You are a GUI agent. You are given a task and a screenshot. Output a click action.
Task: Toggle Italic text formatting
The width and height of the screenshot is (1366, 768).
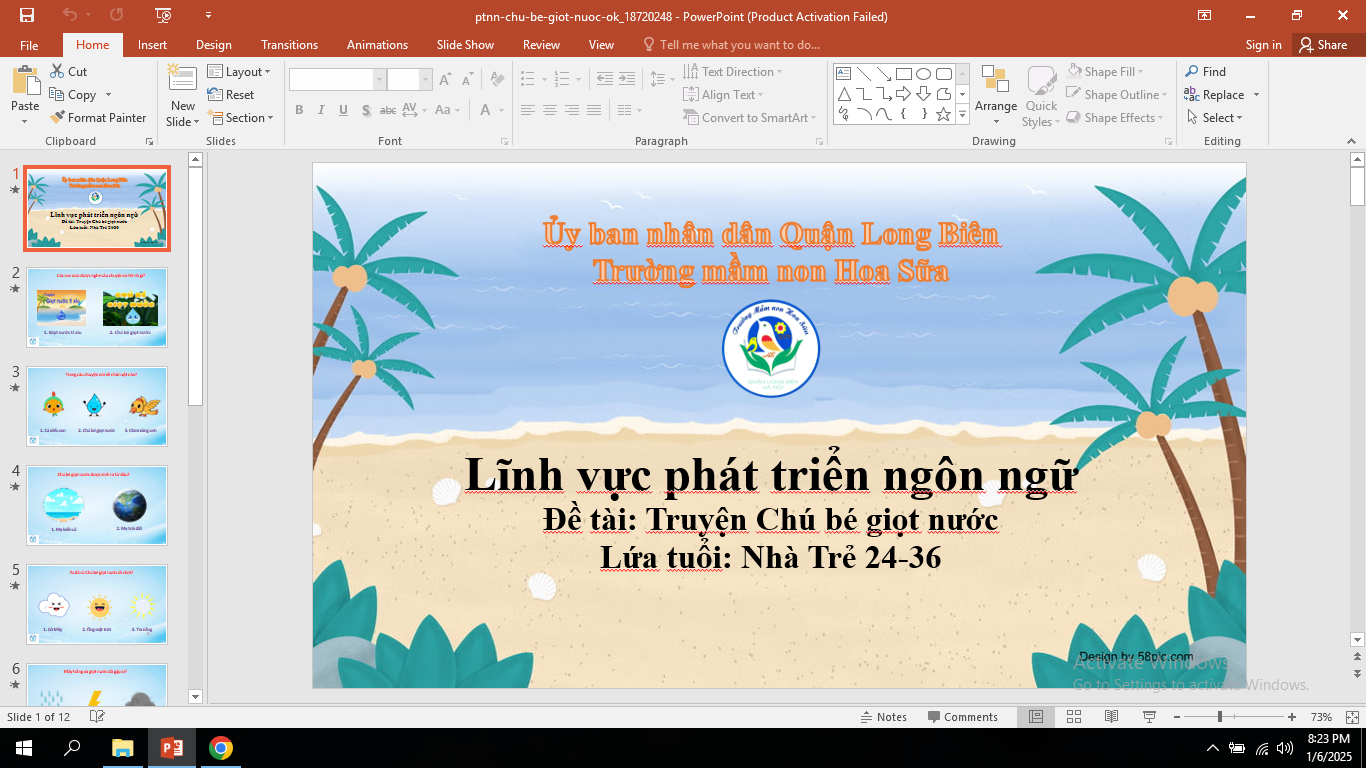pyautogui.click(x=321, y=110)
